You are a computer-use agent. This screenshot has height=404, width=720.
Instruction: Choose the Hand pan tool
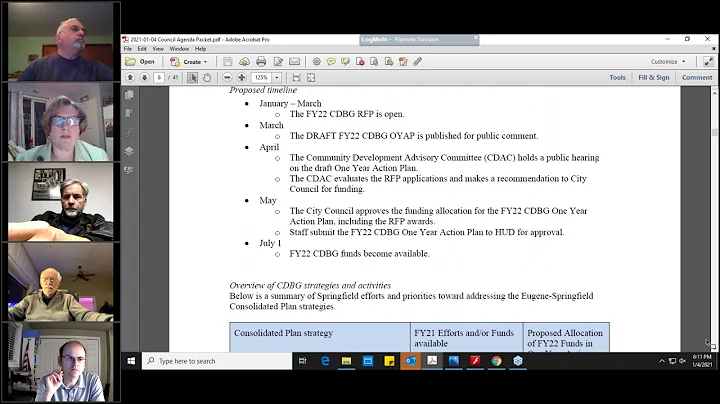click(x=207, y=78)
